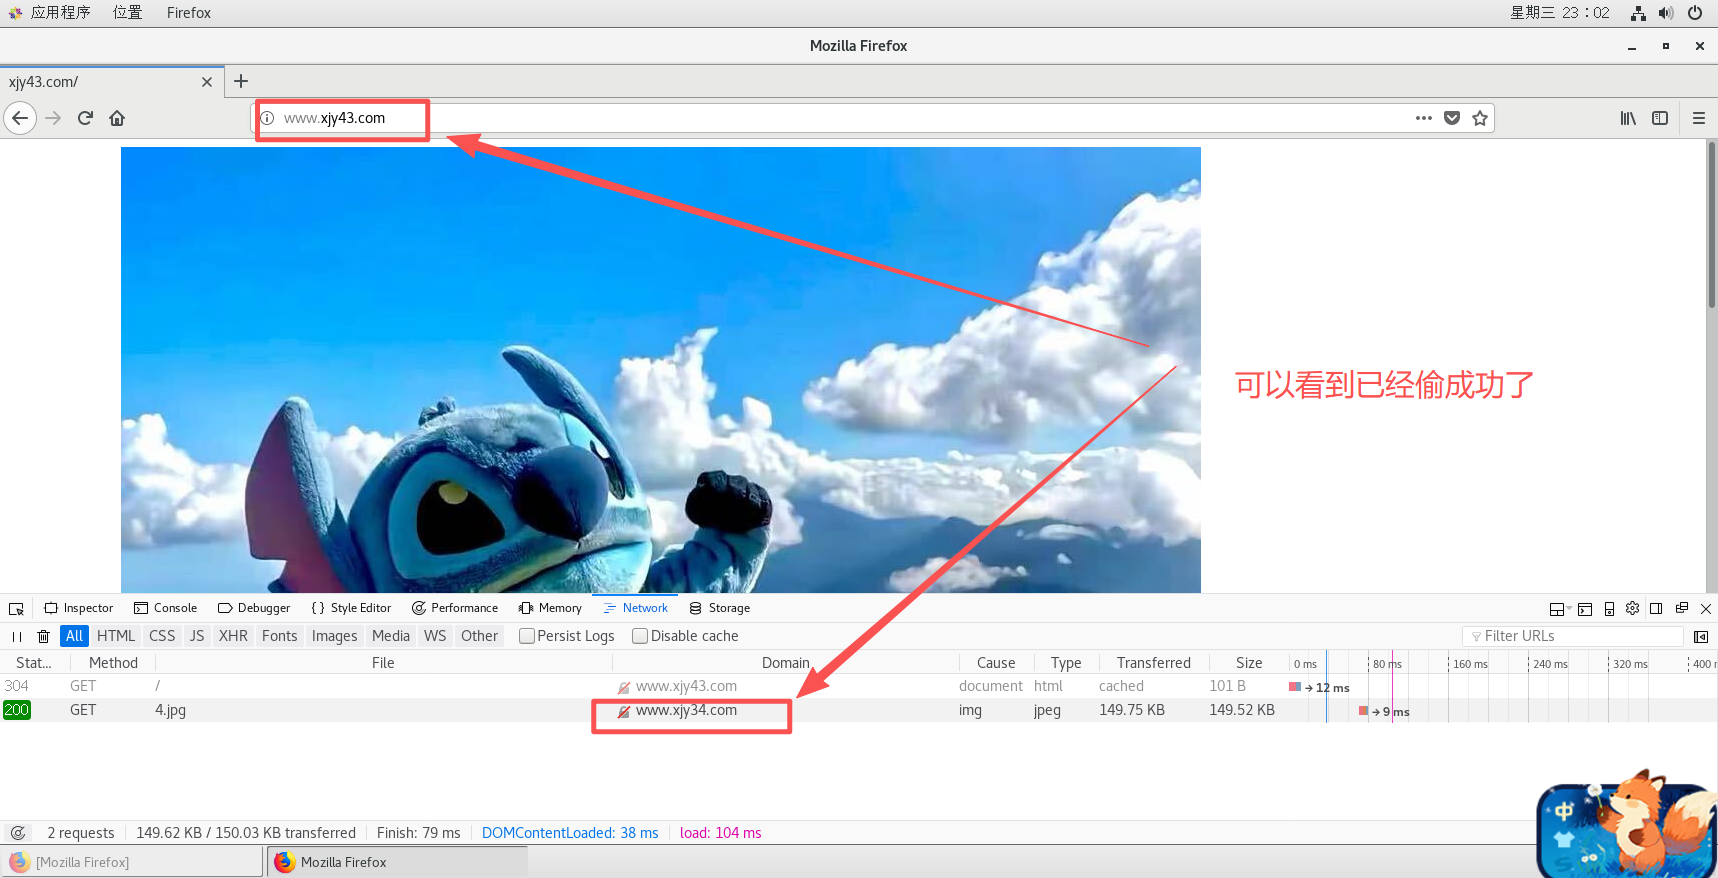This screenshot has height=878, width=1718.
Task: Close the developer tools panel
Action: click(x=1707, y=608)
